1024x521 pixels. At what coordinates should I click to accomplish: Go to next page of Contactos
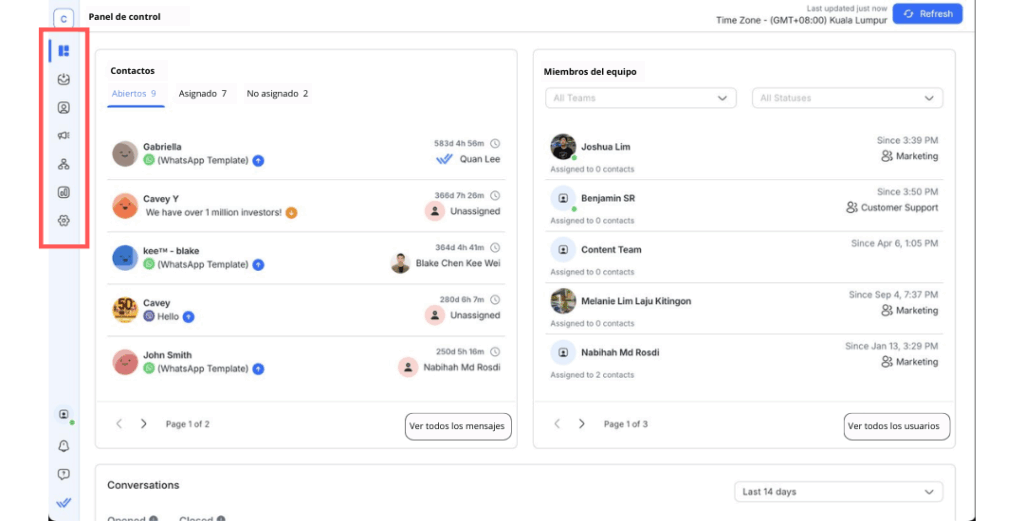tap(144, 424)
